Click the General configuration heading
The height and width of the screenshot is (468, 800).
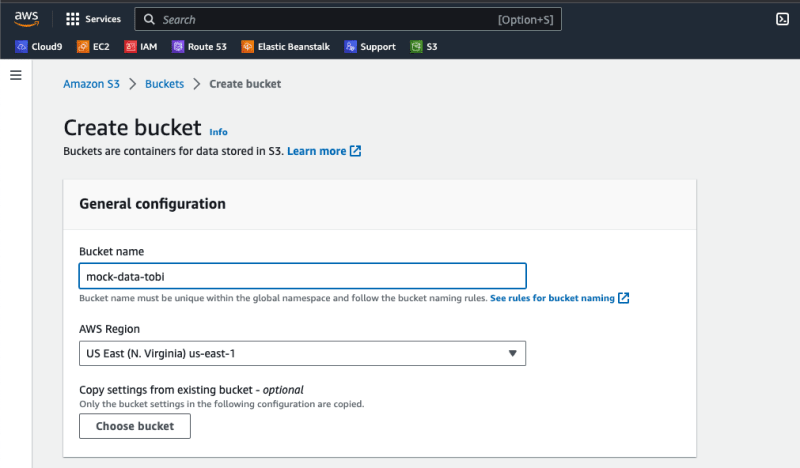[x=152, y=204]
